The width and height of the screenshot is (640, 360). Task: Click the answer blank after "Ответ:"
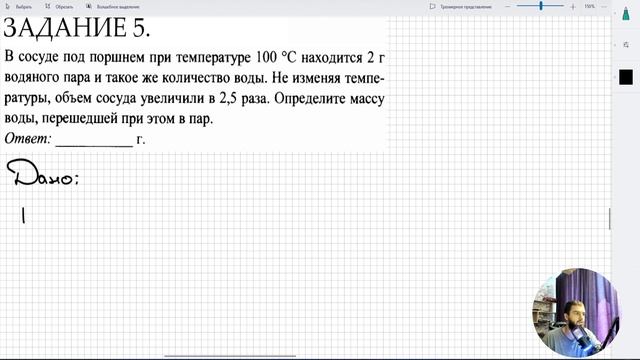(x=94, y=141)
